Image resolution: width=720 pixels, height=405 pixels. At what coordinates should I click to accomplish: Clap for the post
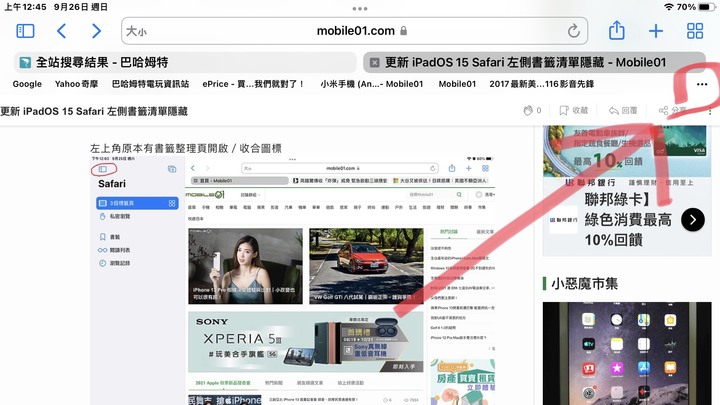[x=532, y=110]
